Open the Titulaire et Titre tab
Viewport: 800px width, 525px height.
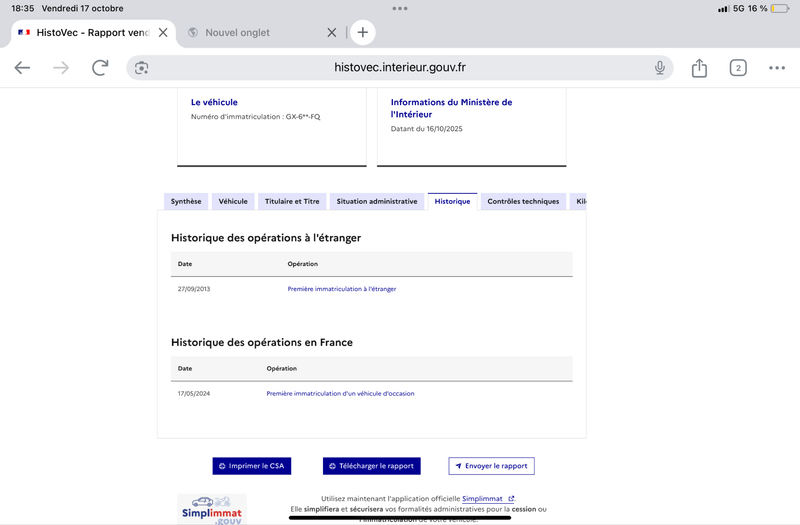[x=292, y=201]
